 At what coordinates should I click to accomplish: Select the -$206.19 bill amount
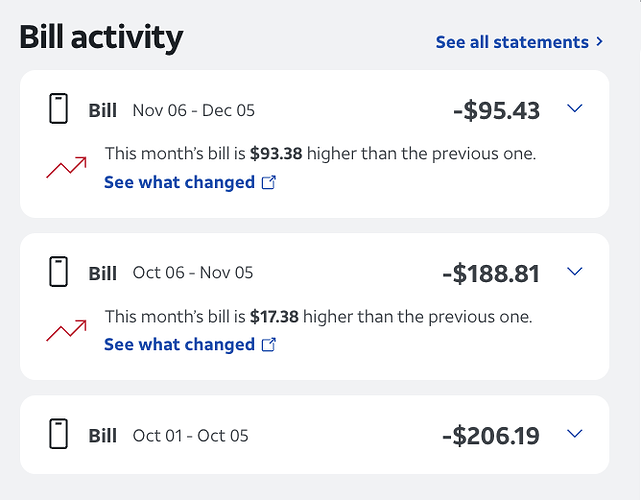pyautogui.click(x=490, y=435)
